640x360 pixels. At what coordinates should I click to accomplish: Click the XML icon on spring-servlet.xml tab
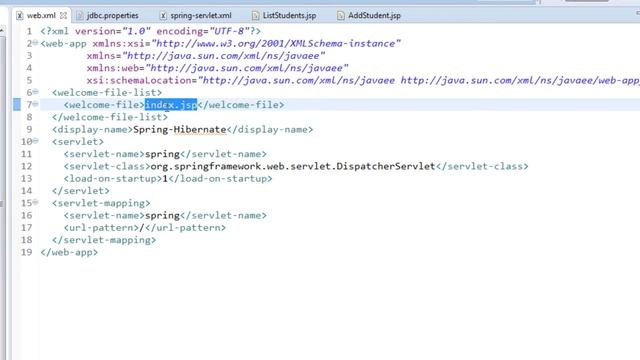click(x=163, y=16)
